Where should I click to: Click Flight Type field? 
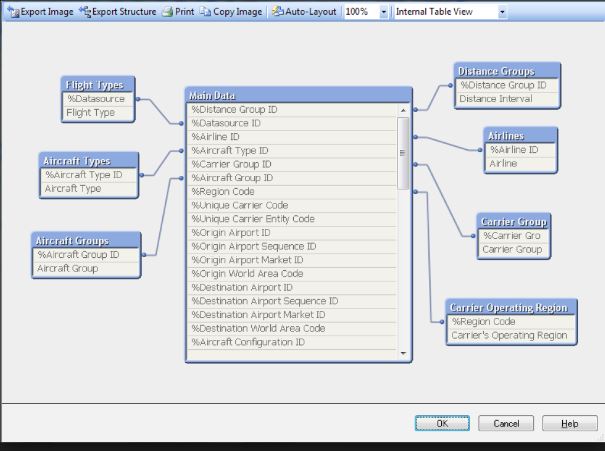tap(98, 113)
